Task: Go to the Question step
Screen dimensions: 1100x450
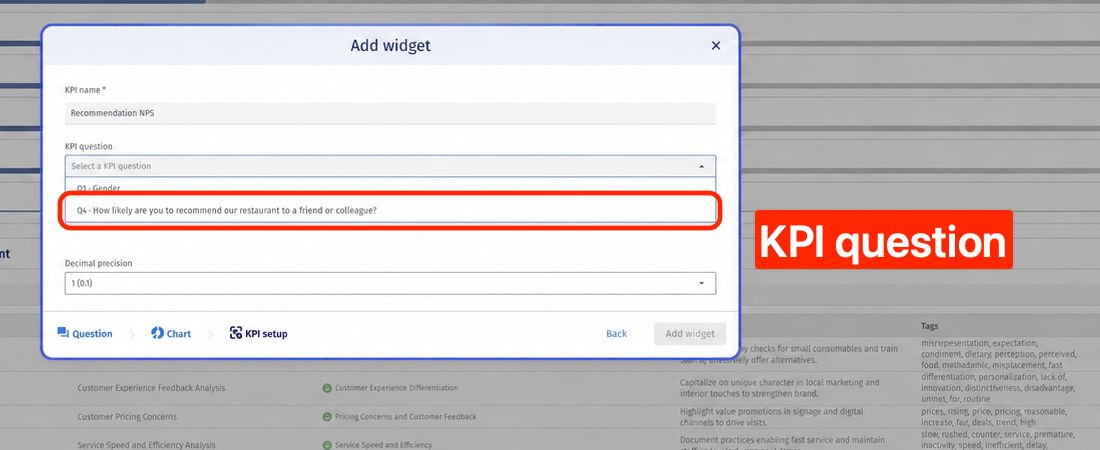Action: (x=85, y=333)
